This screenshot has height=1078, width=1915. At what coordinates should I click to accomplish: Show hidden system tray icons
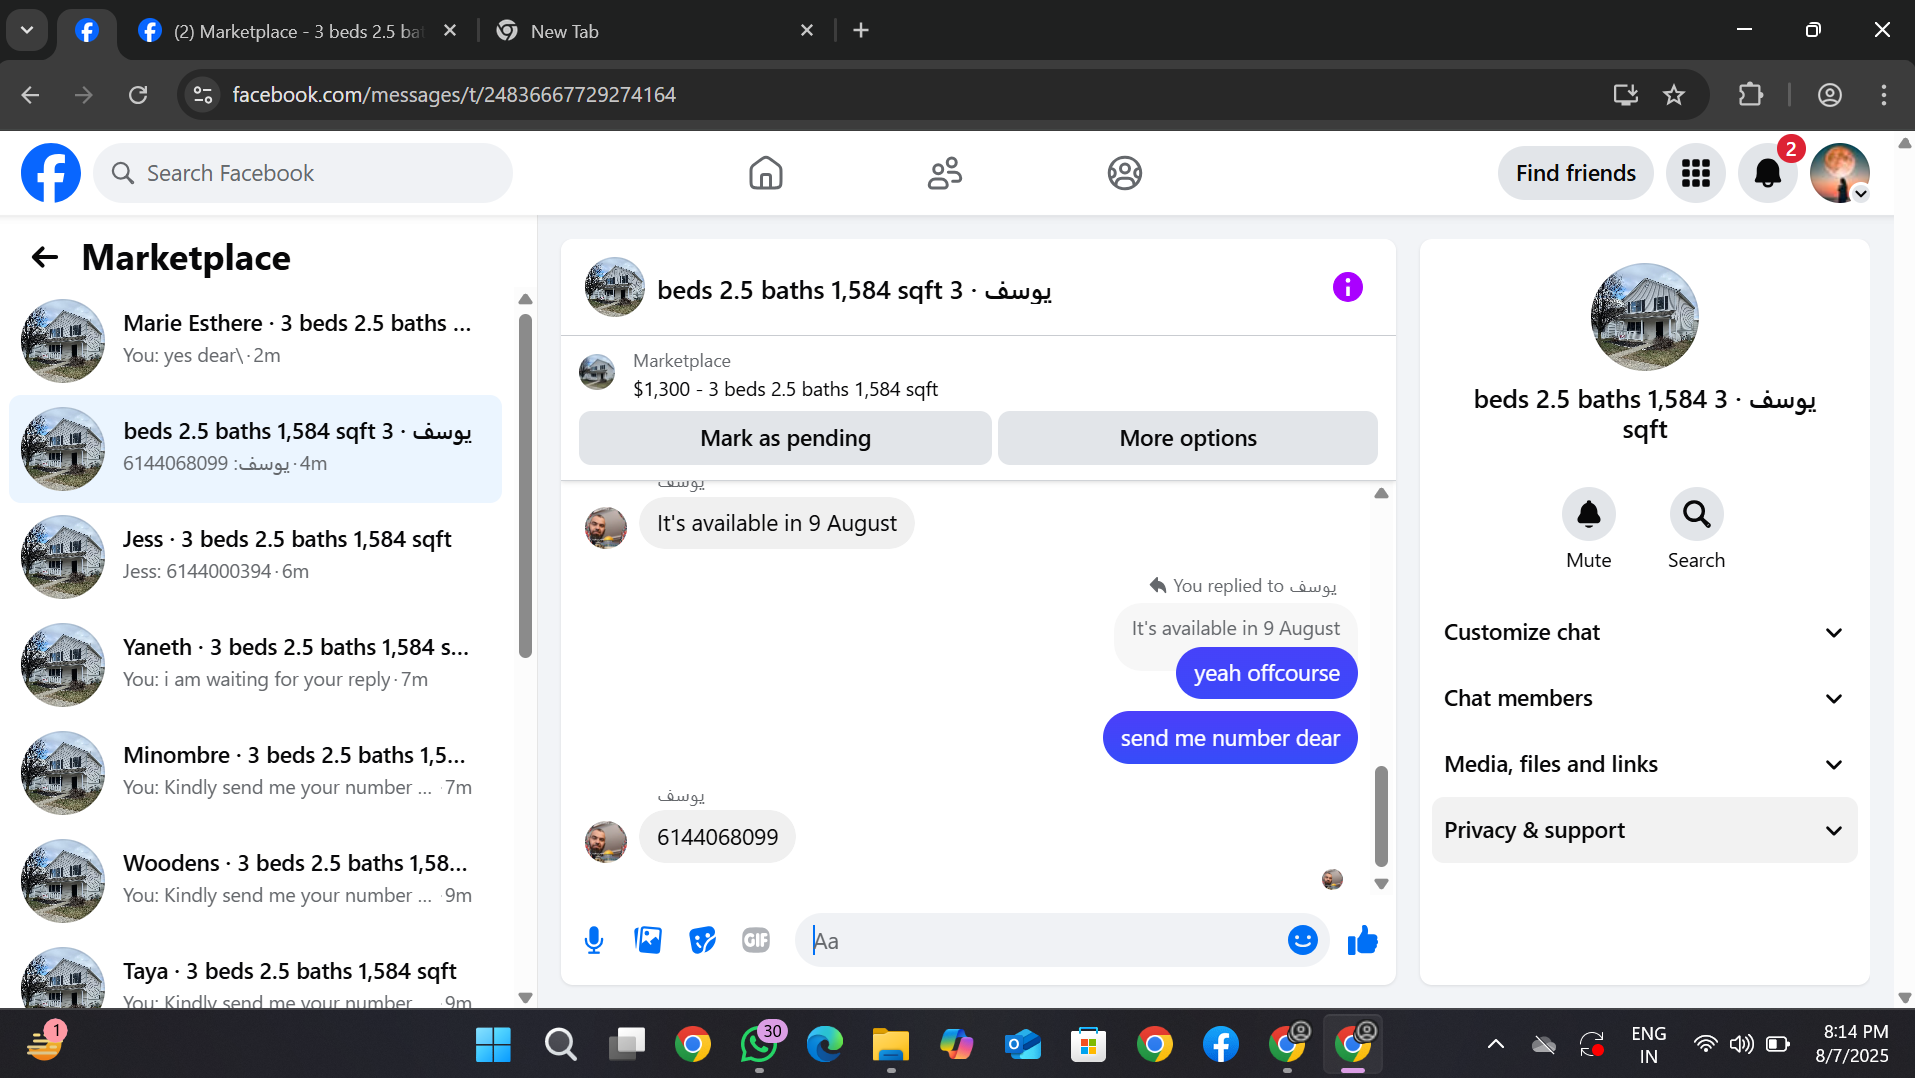point(1496,1045)
